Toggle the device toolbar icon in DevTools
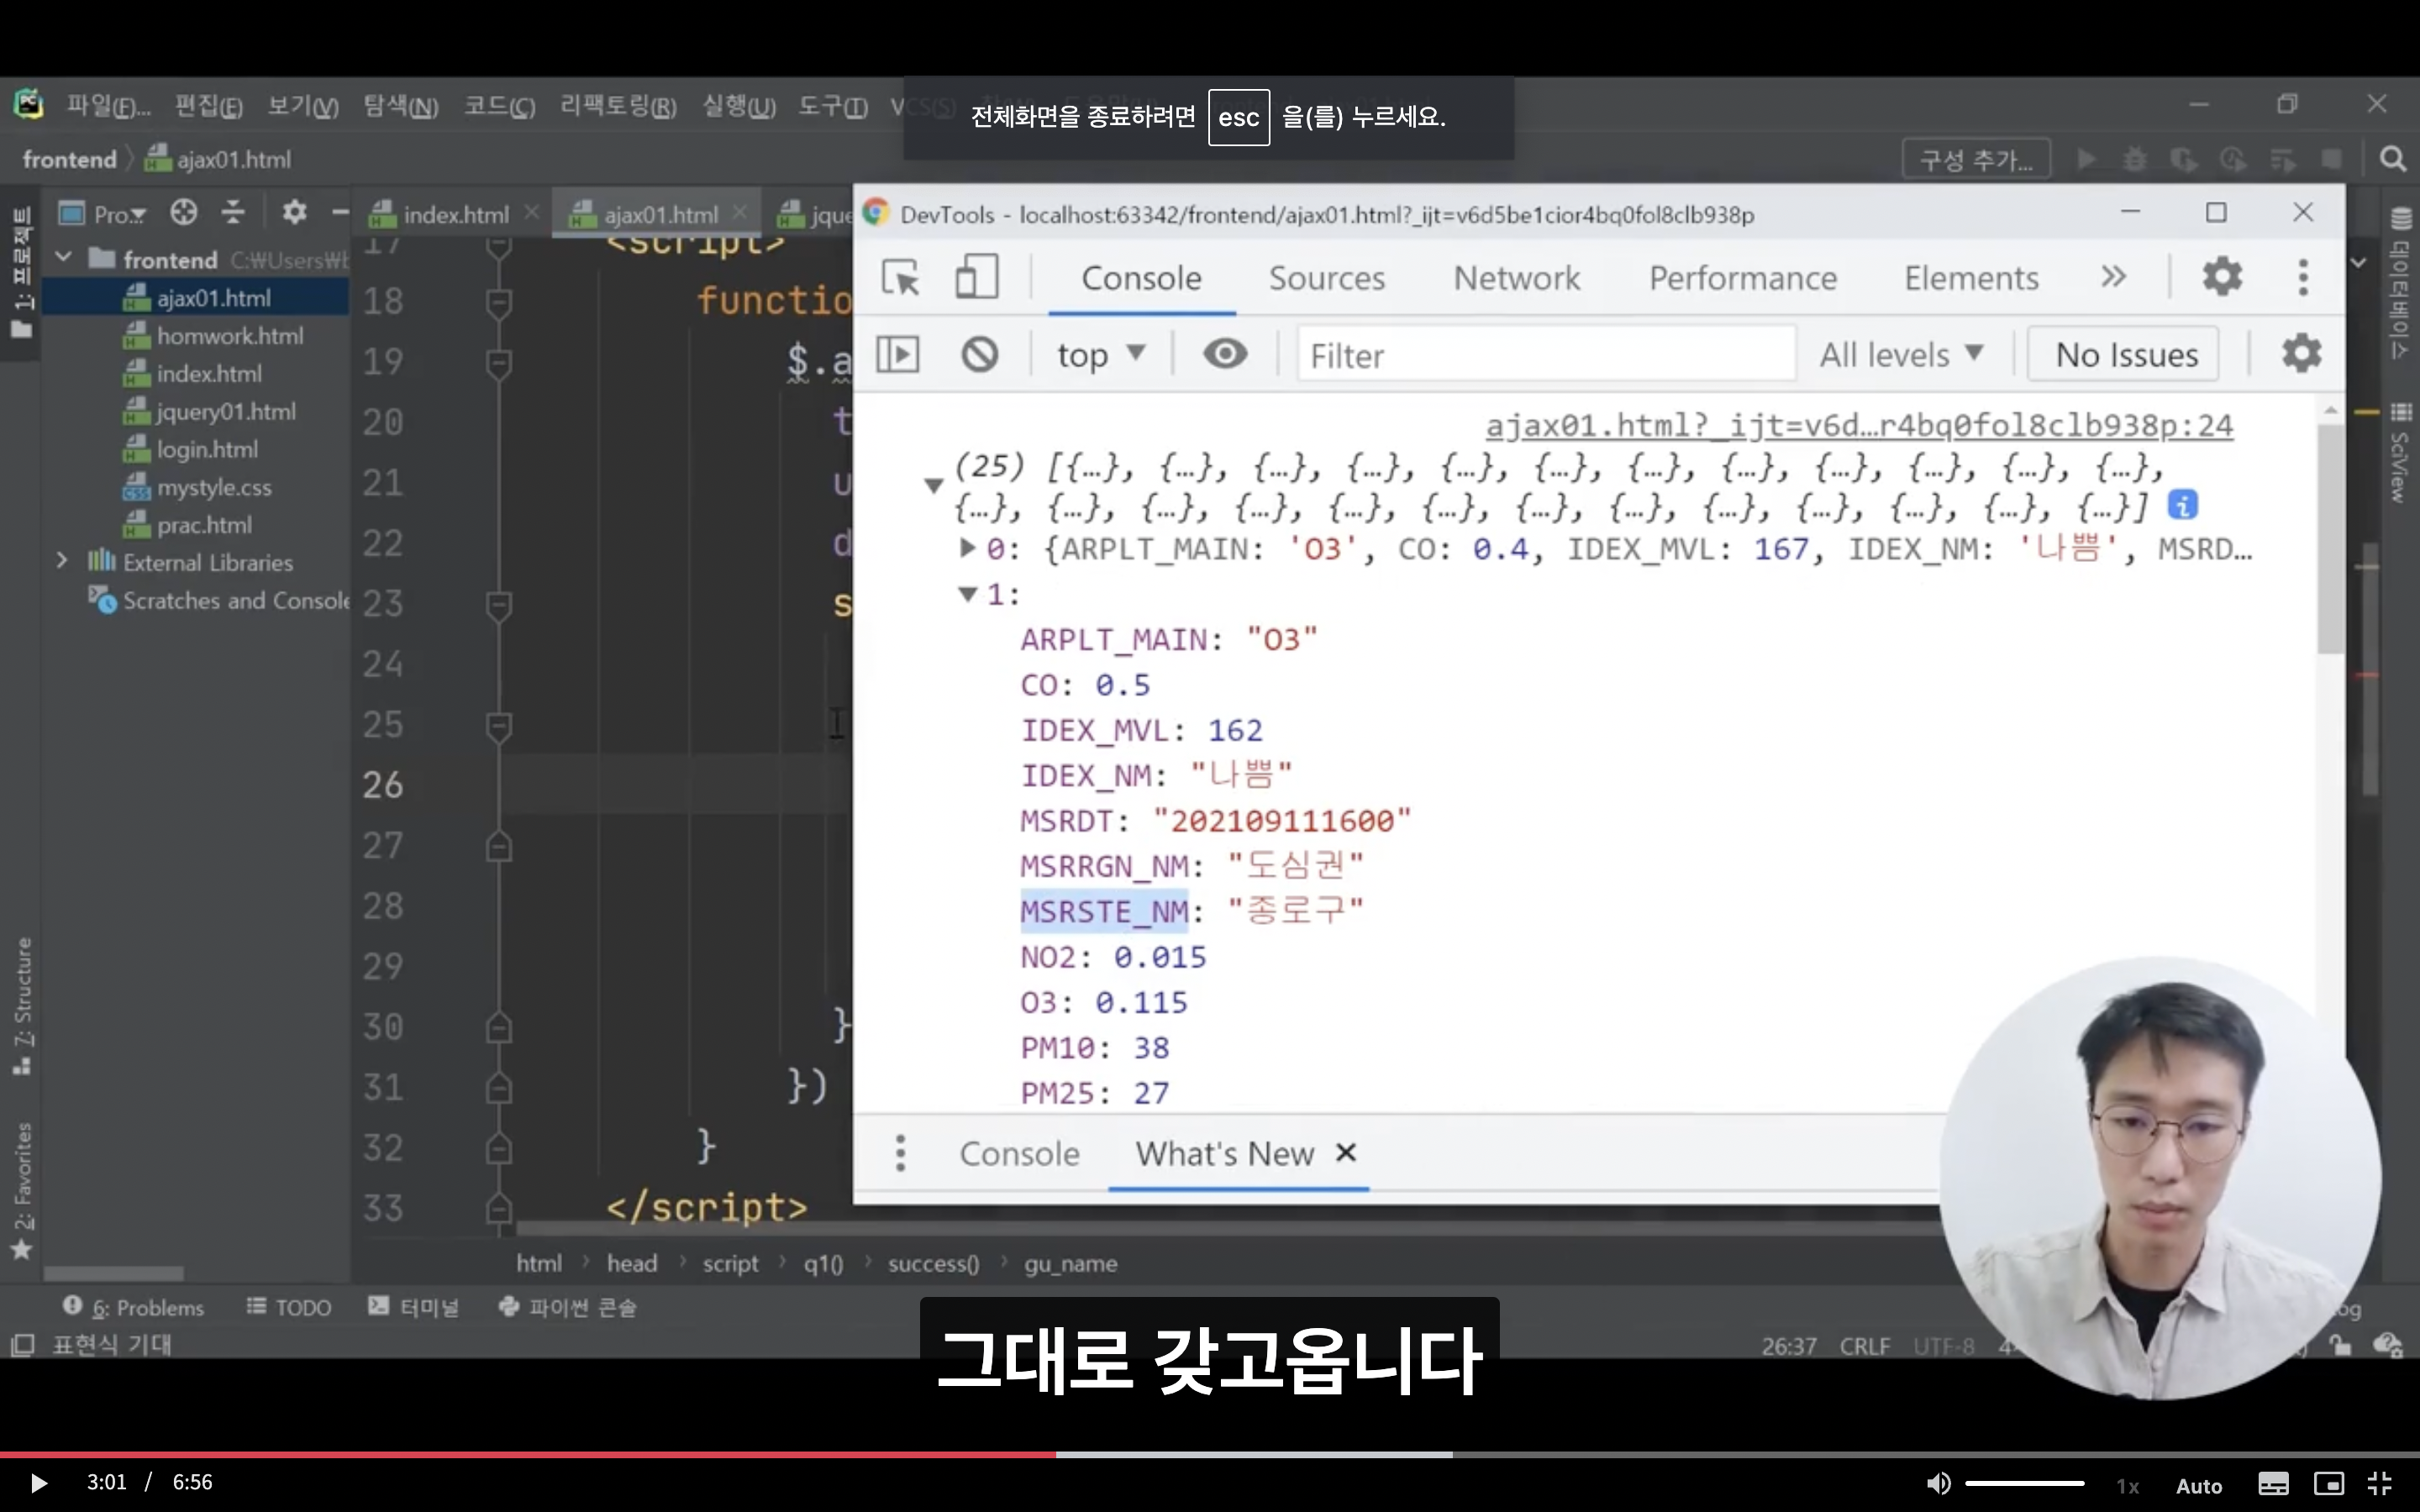Image resolution: width=2420 pixels, height=1512 pixels. [976, 277]
